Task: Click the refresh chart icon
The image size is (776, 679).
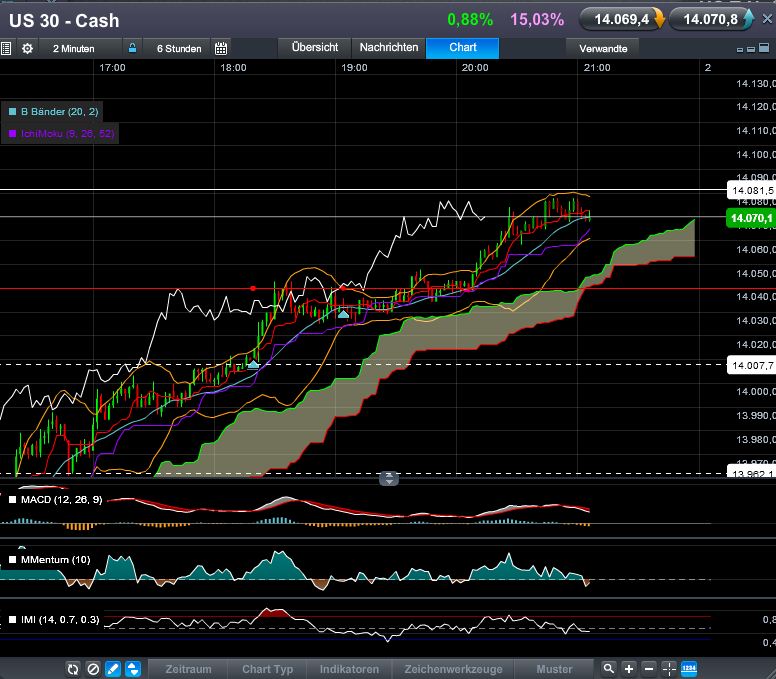Action: click(73, 669)
